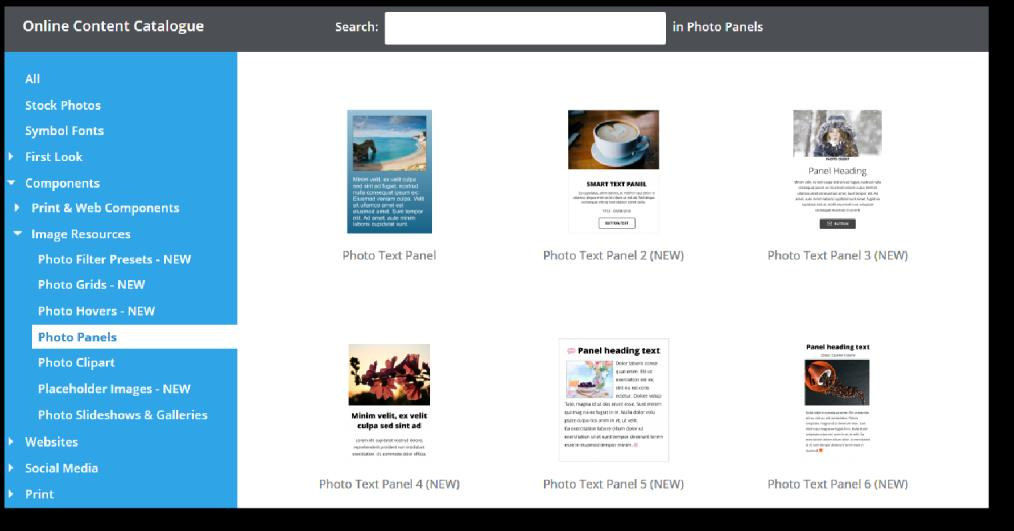Image resolution: width=1014 pixels, height=531 pixels.
Task: Expand the Print category arrow
Action: coord(11,494)
